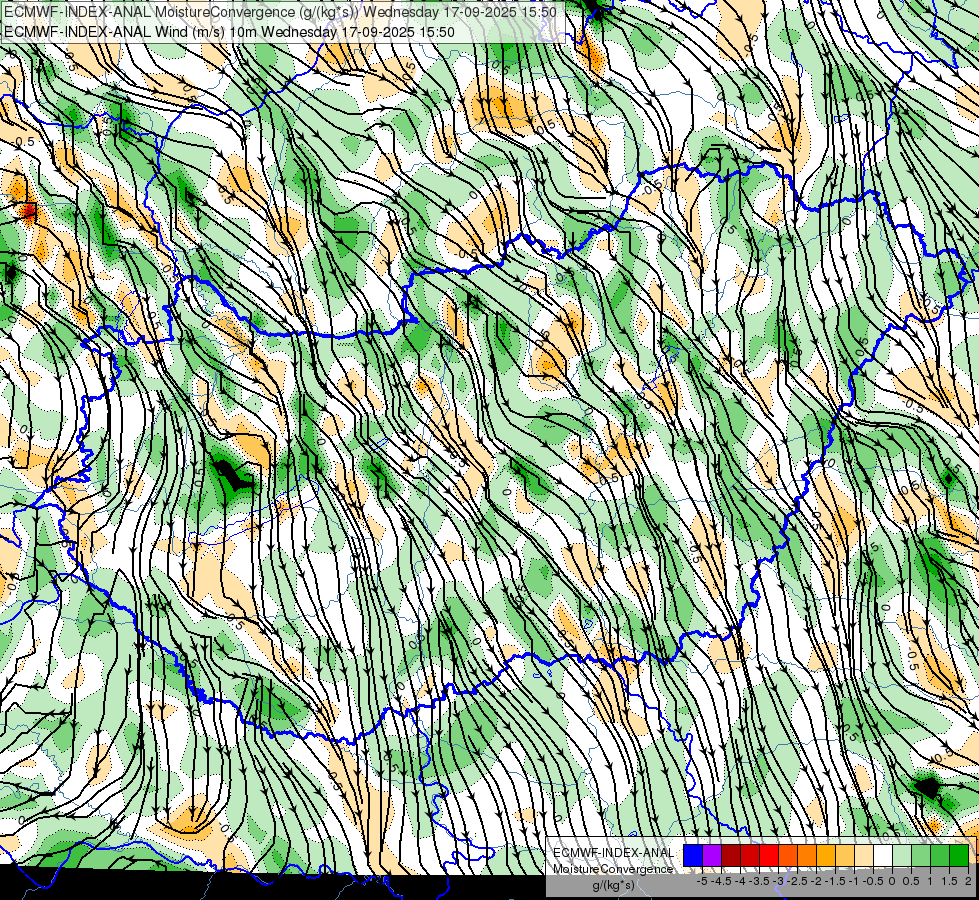Pick the lightest green swatch right of 0
This screenshot has height=900, width=979.
click(x=902, y=855)
